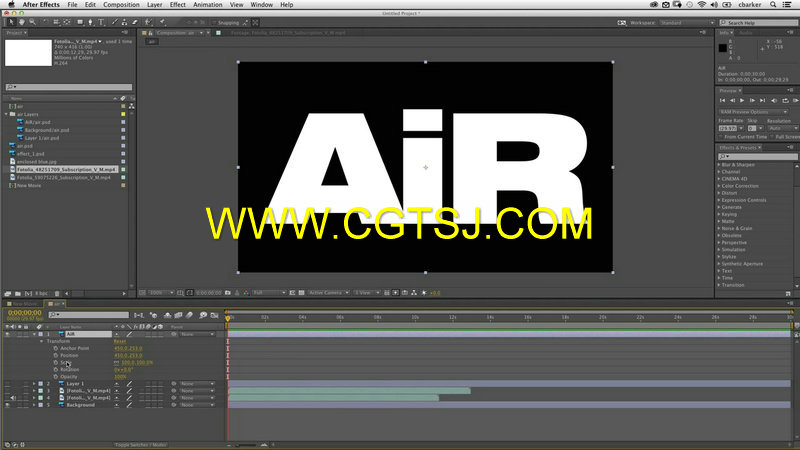Image resolution: width=800 pixels, height=450 pixels.
Task: Select the Roto Brush tool
Action: click(x=148, y=22)
